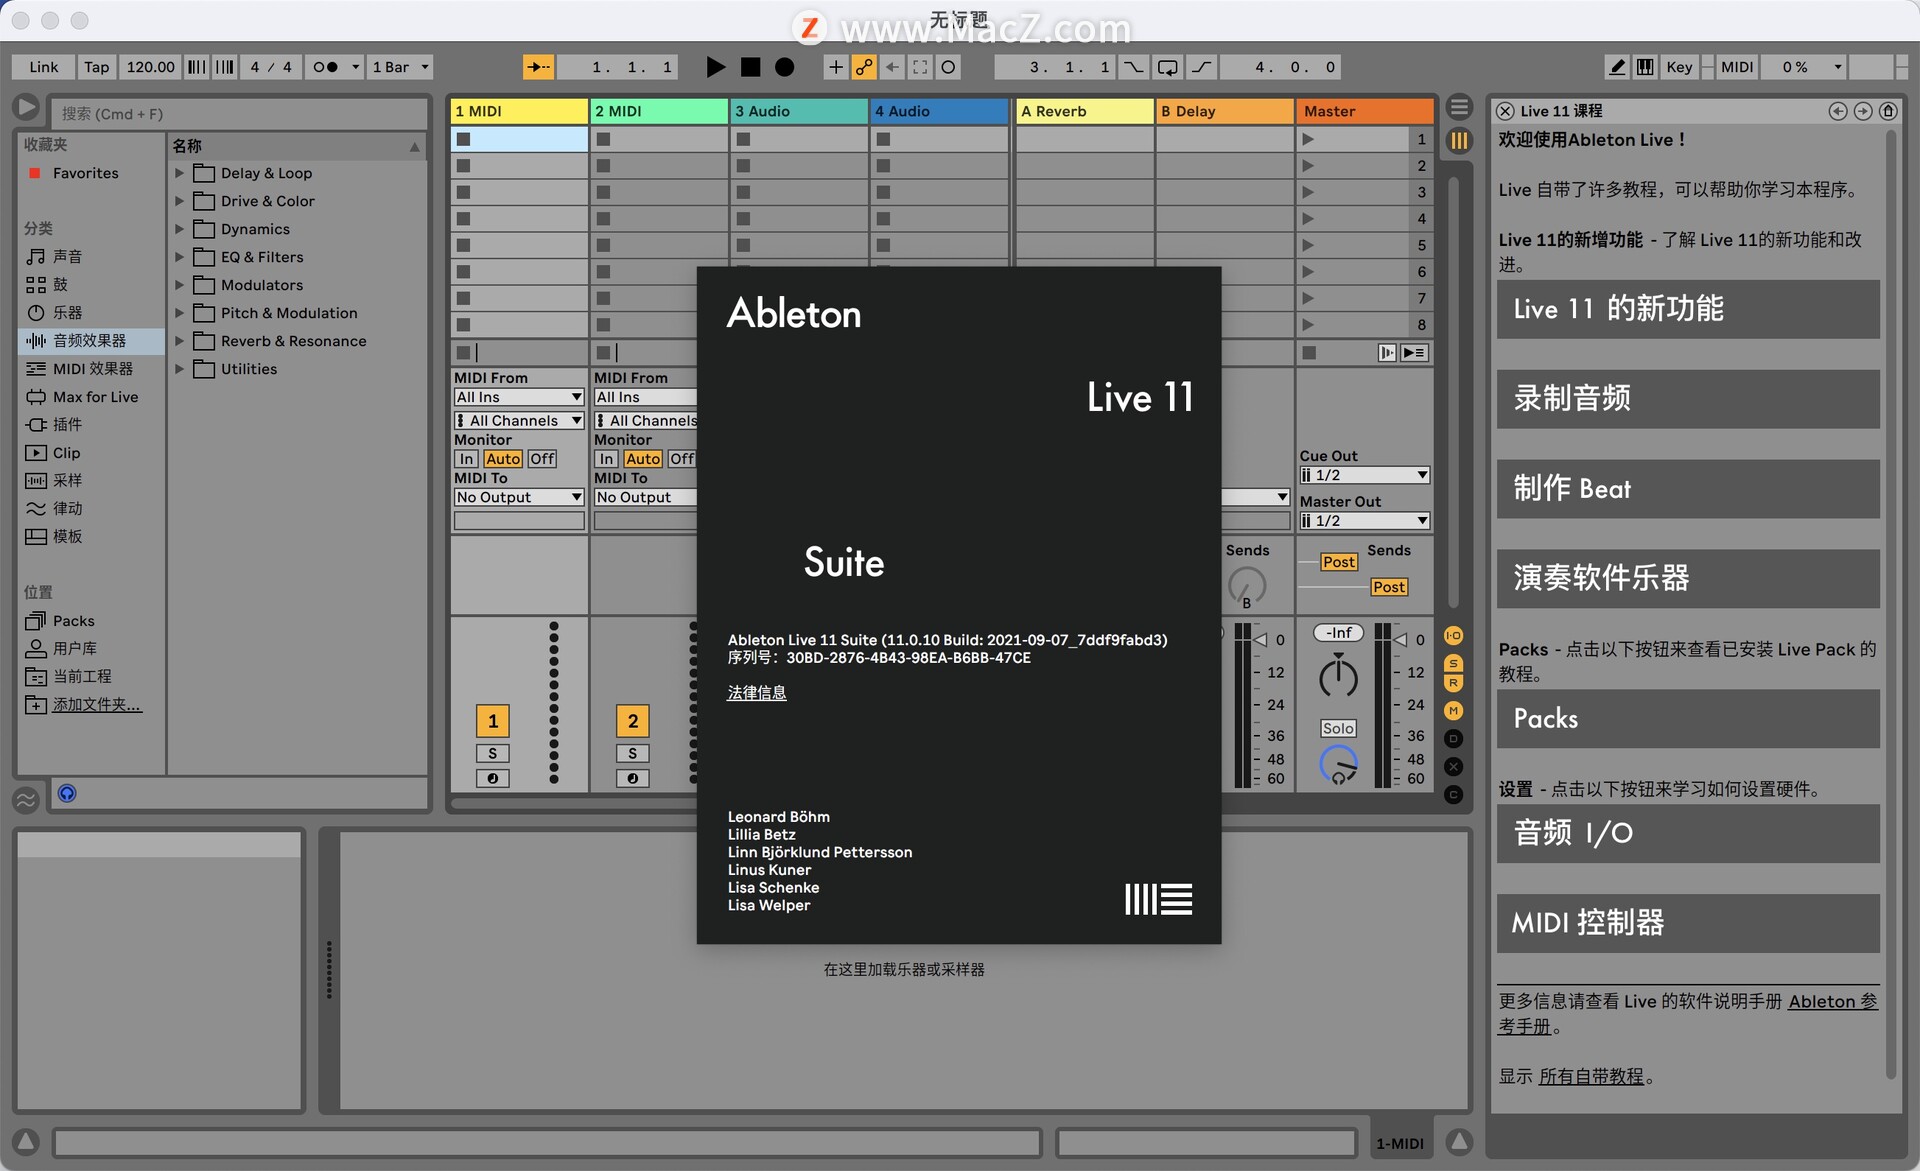
Task: Click the 法律信息 legal info link
Action: coord(756,691)
